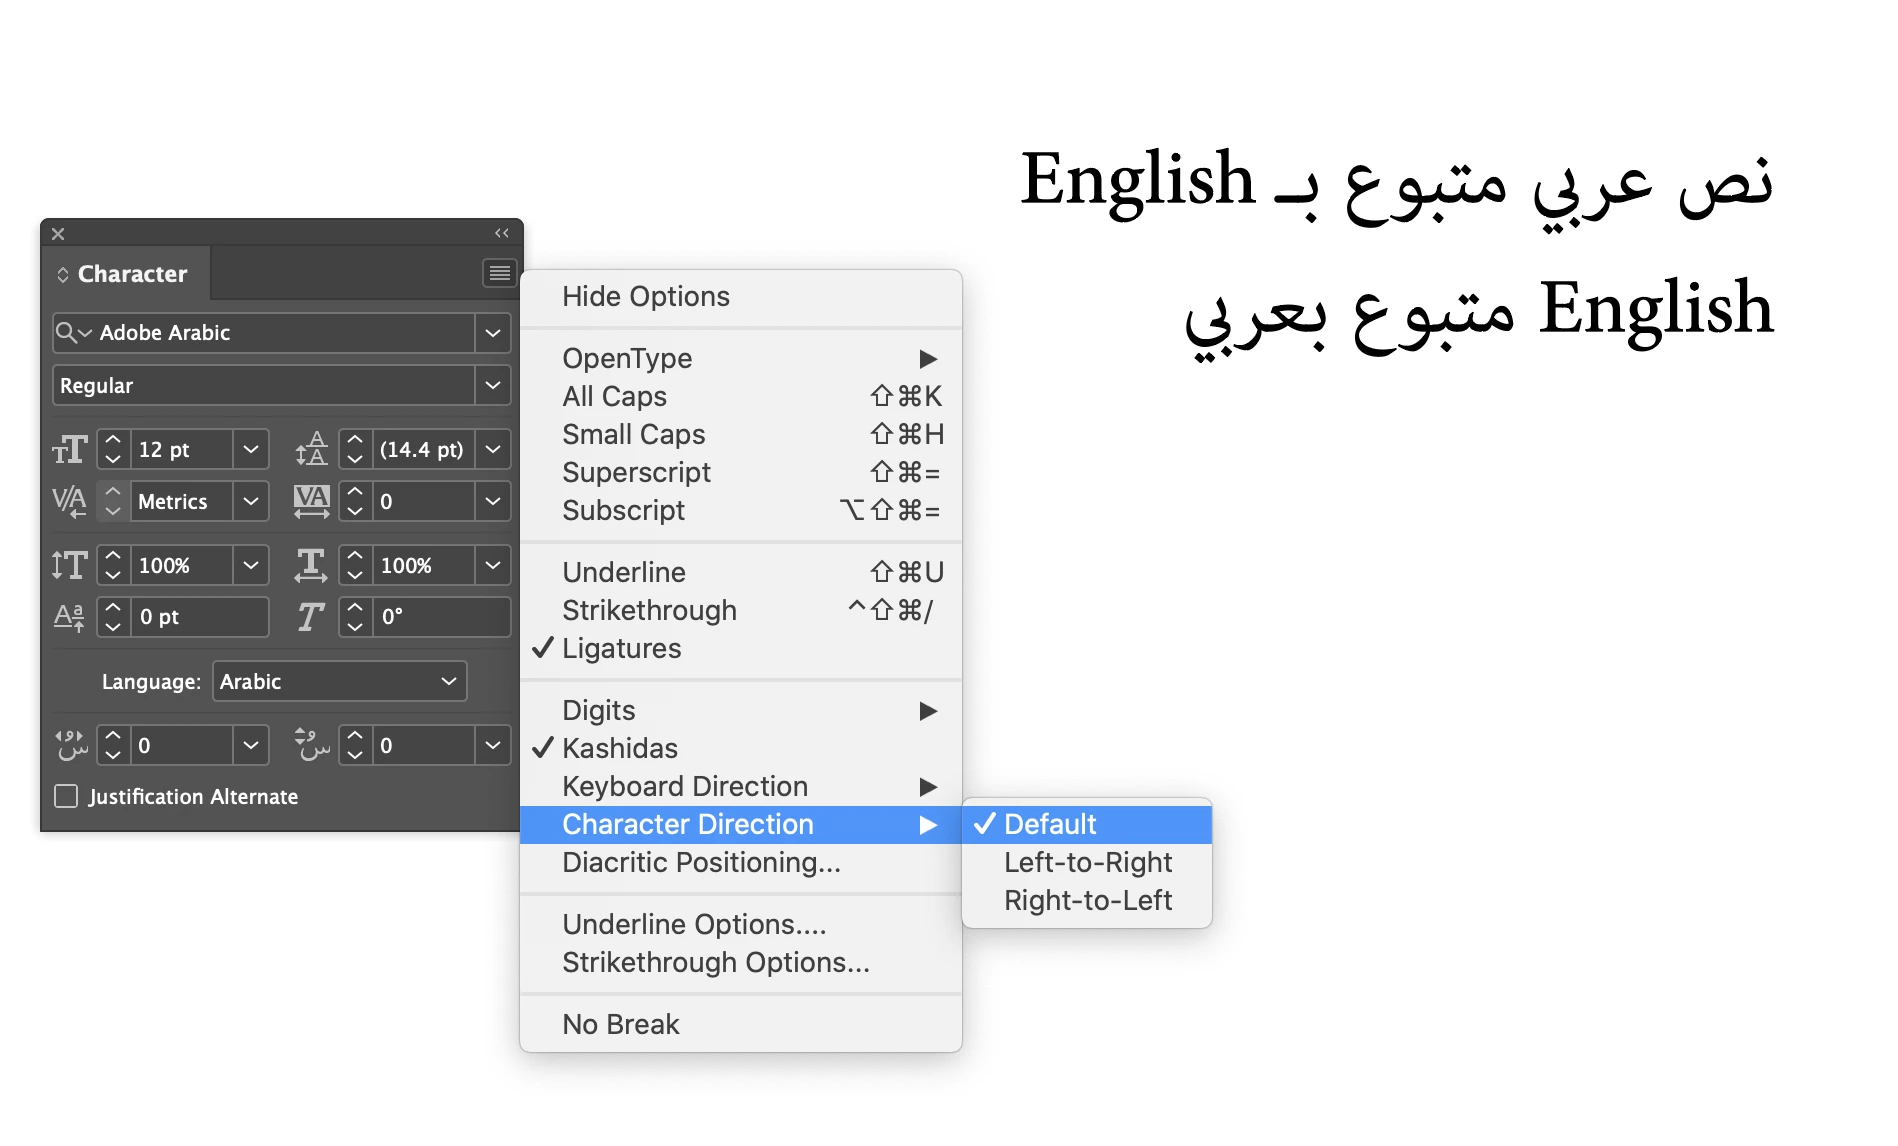Click the font size icon

click(x=69, y=450)
